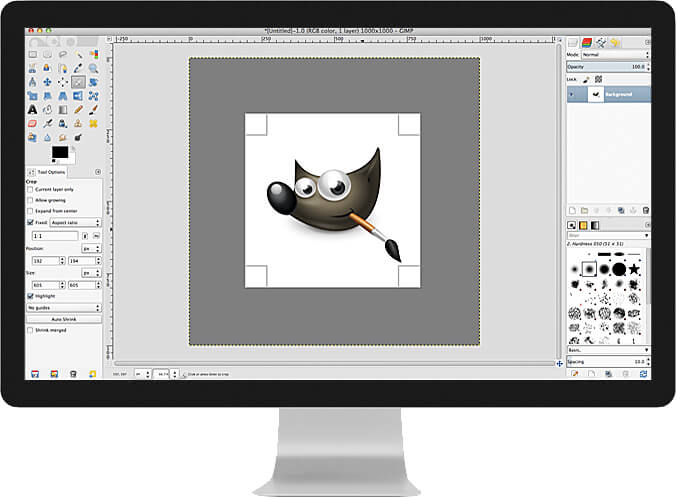The width and height of the screenshot is (677, 498).
Task: Select the Heal bandage tool
Action: click(93, 124)
